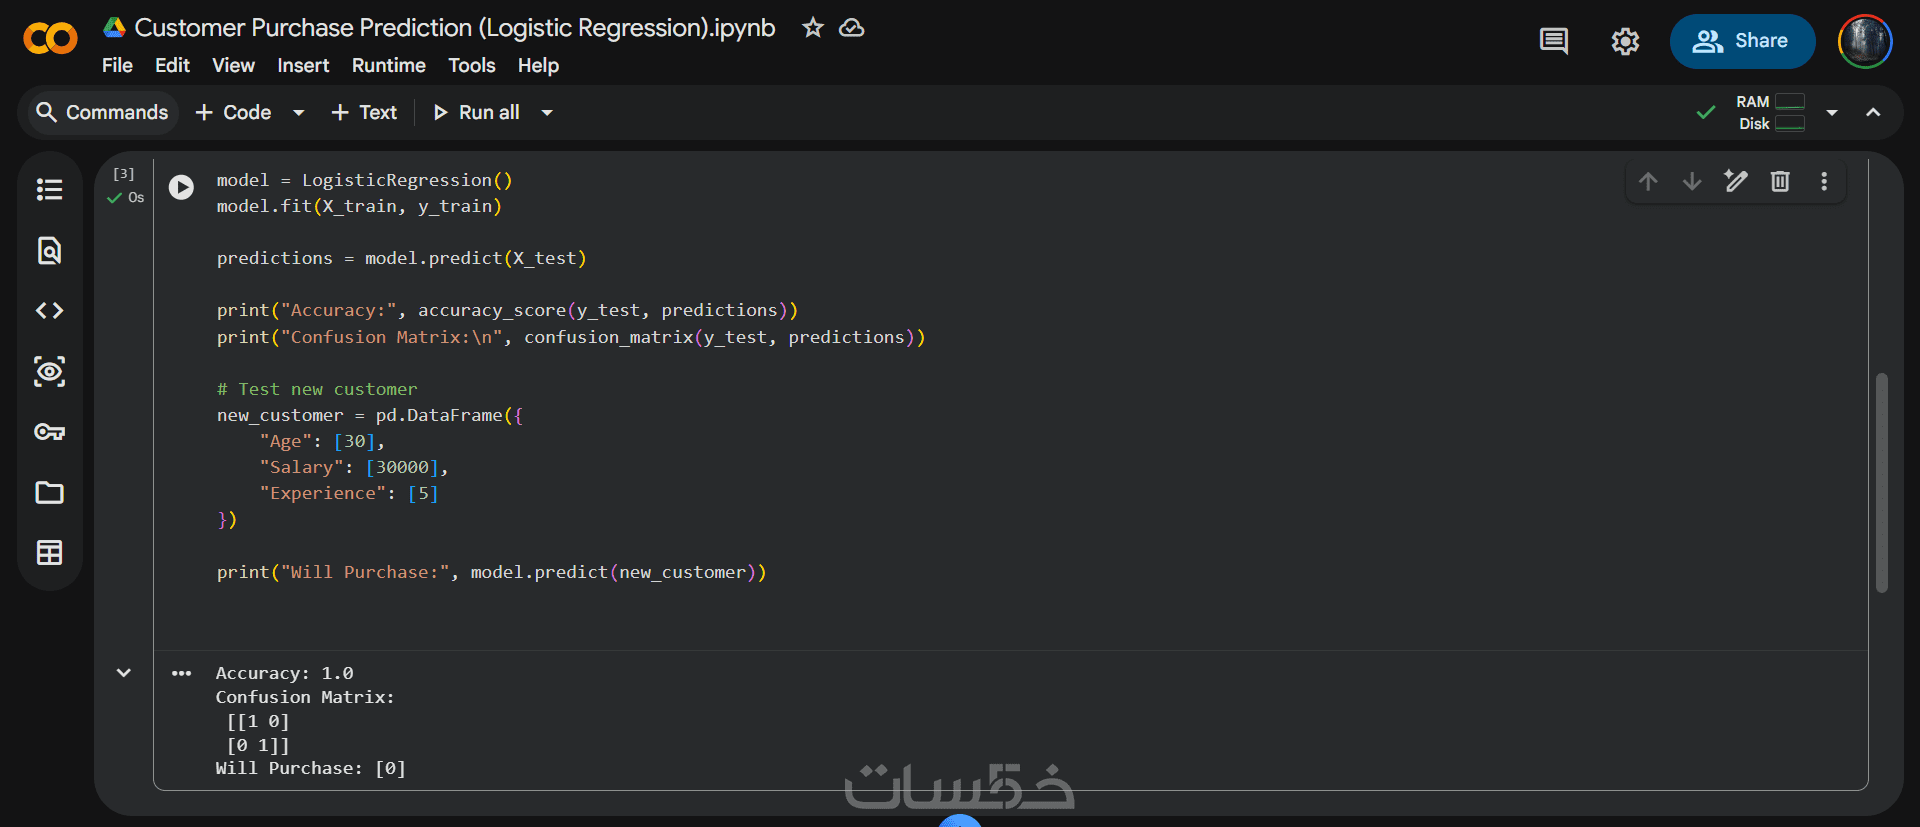
Task: Open the Tools menu
Action: coord(471,66)
